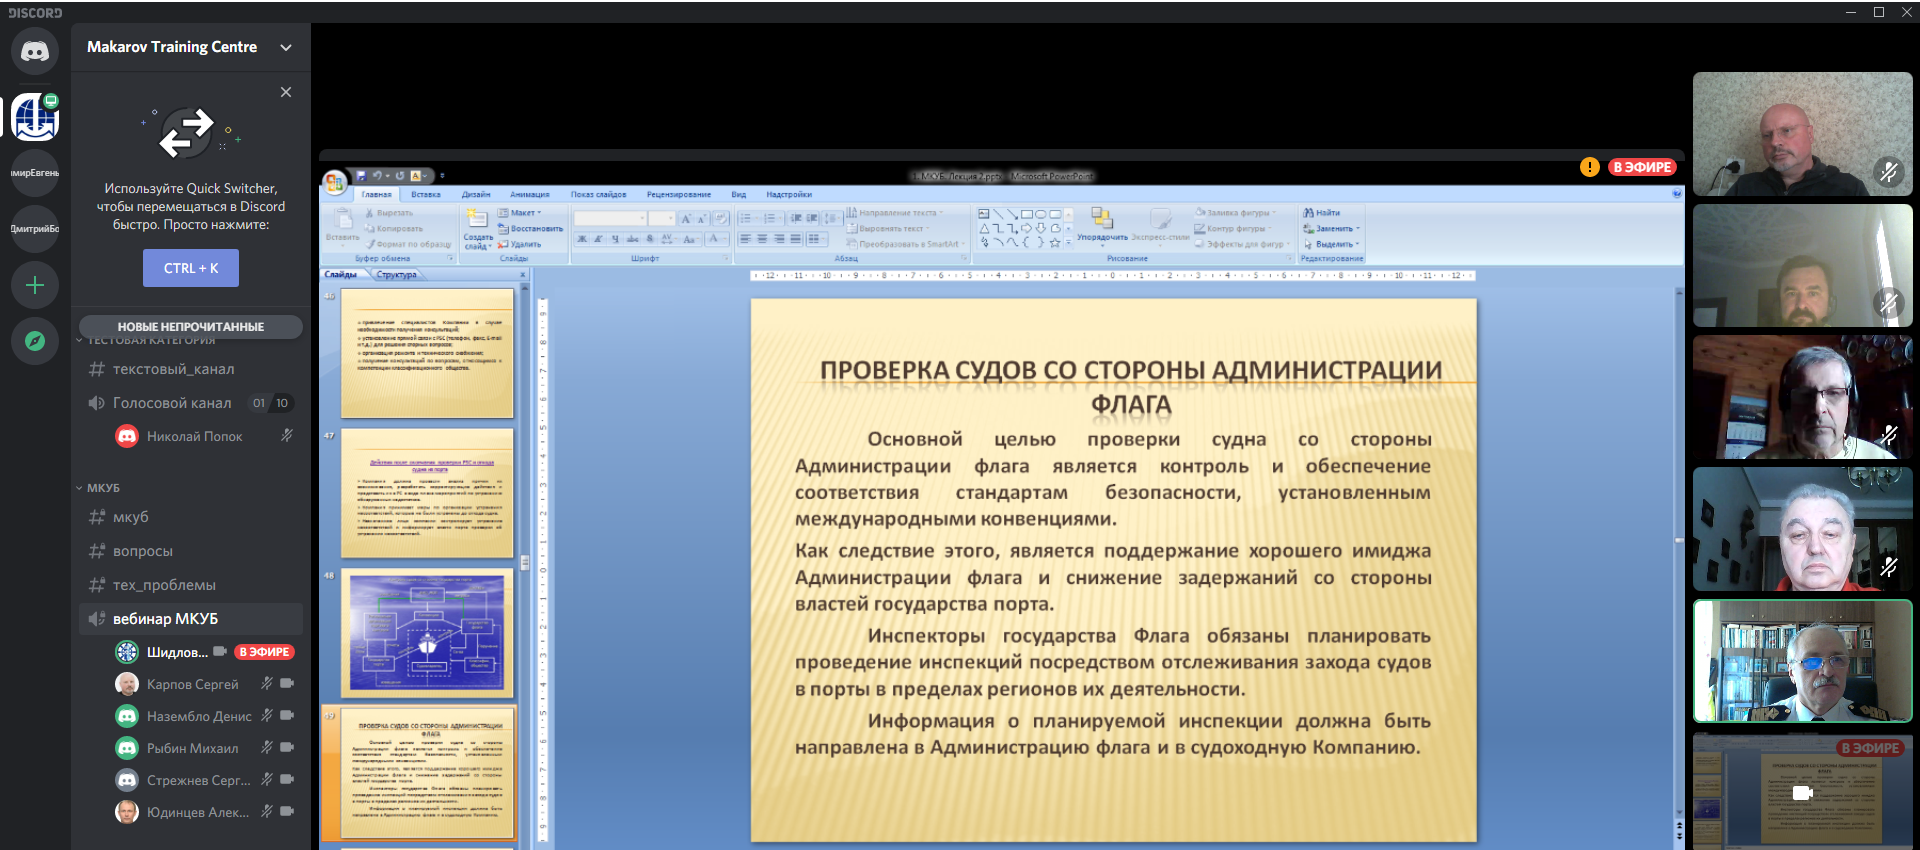Collapse the МКУБ channel category

coord(102,488)
